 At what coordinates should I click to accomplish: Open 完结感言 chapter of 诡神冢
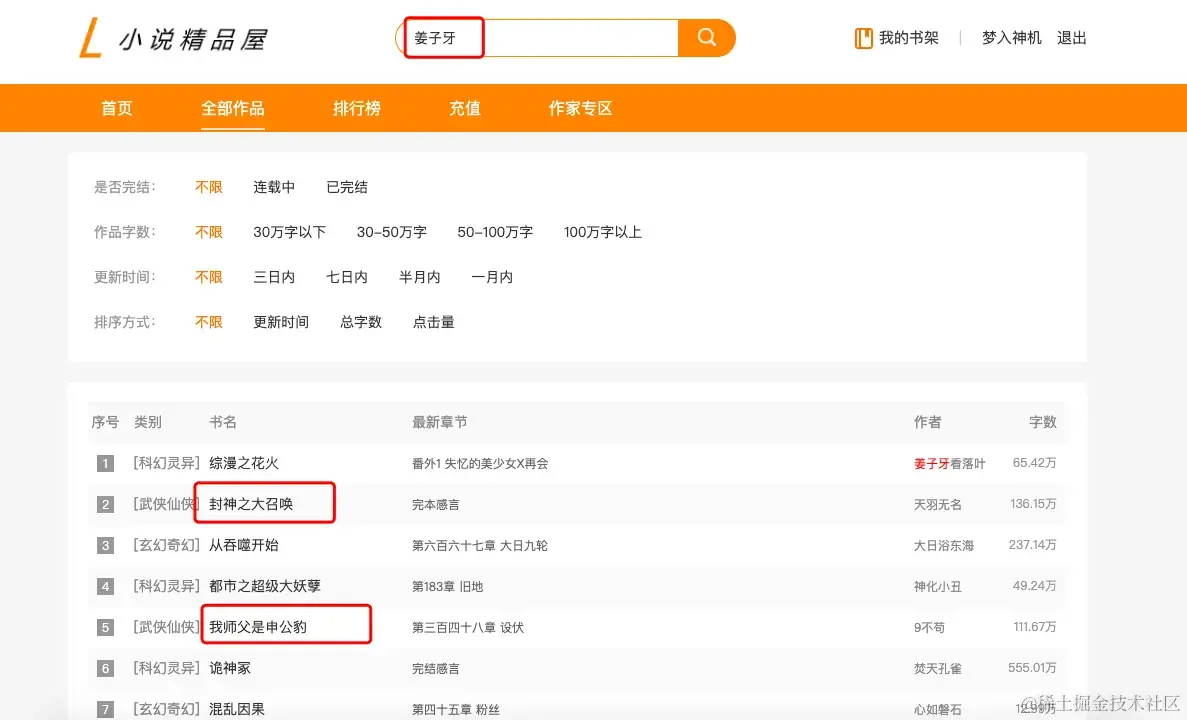pos(435,669)
